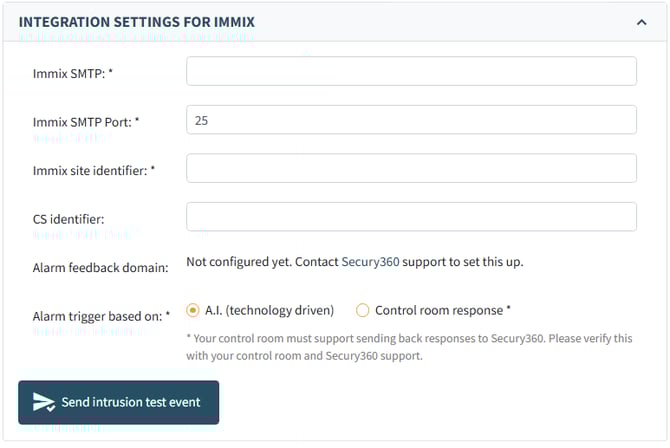Screen dimensions: 670x448
Task: Choose Control room response radio option
Action: point(363,310)
